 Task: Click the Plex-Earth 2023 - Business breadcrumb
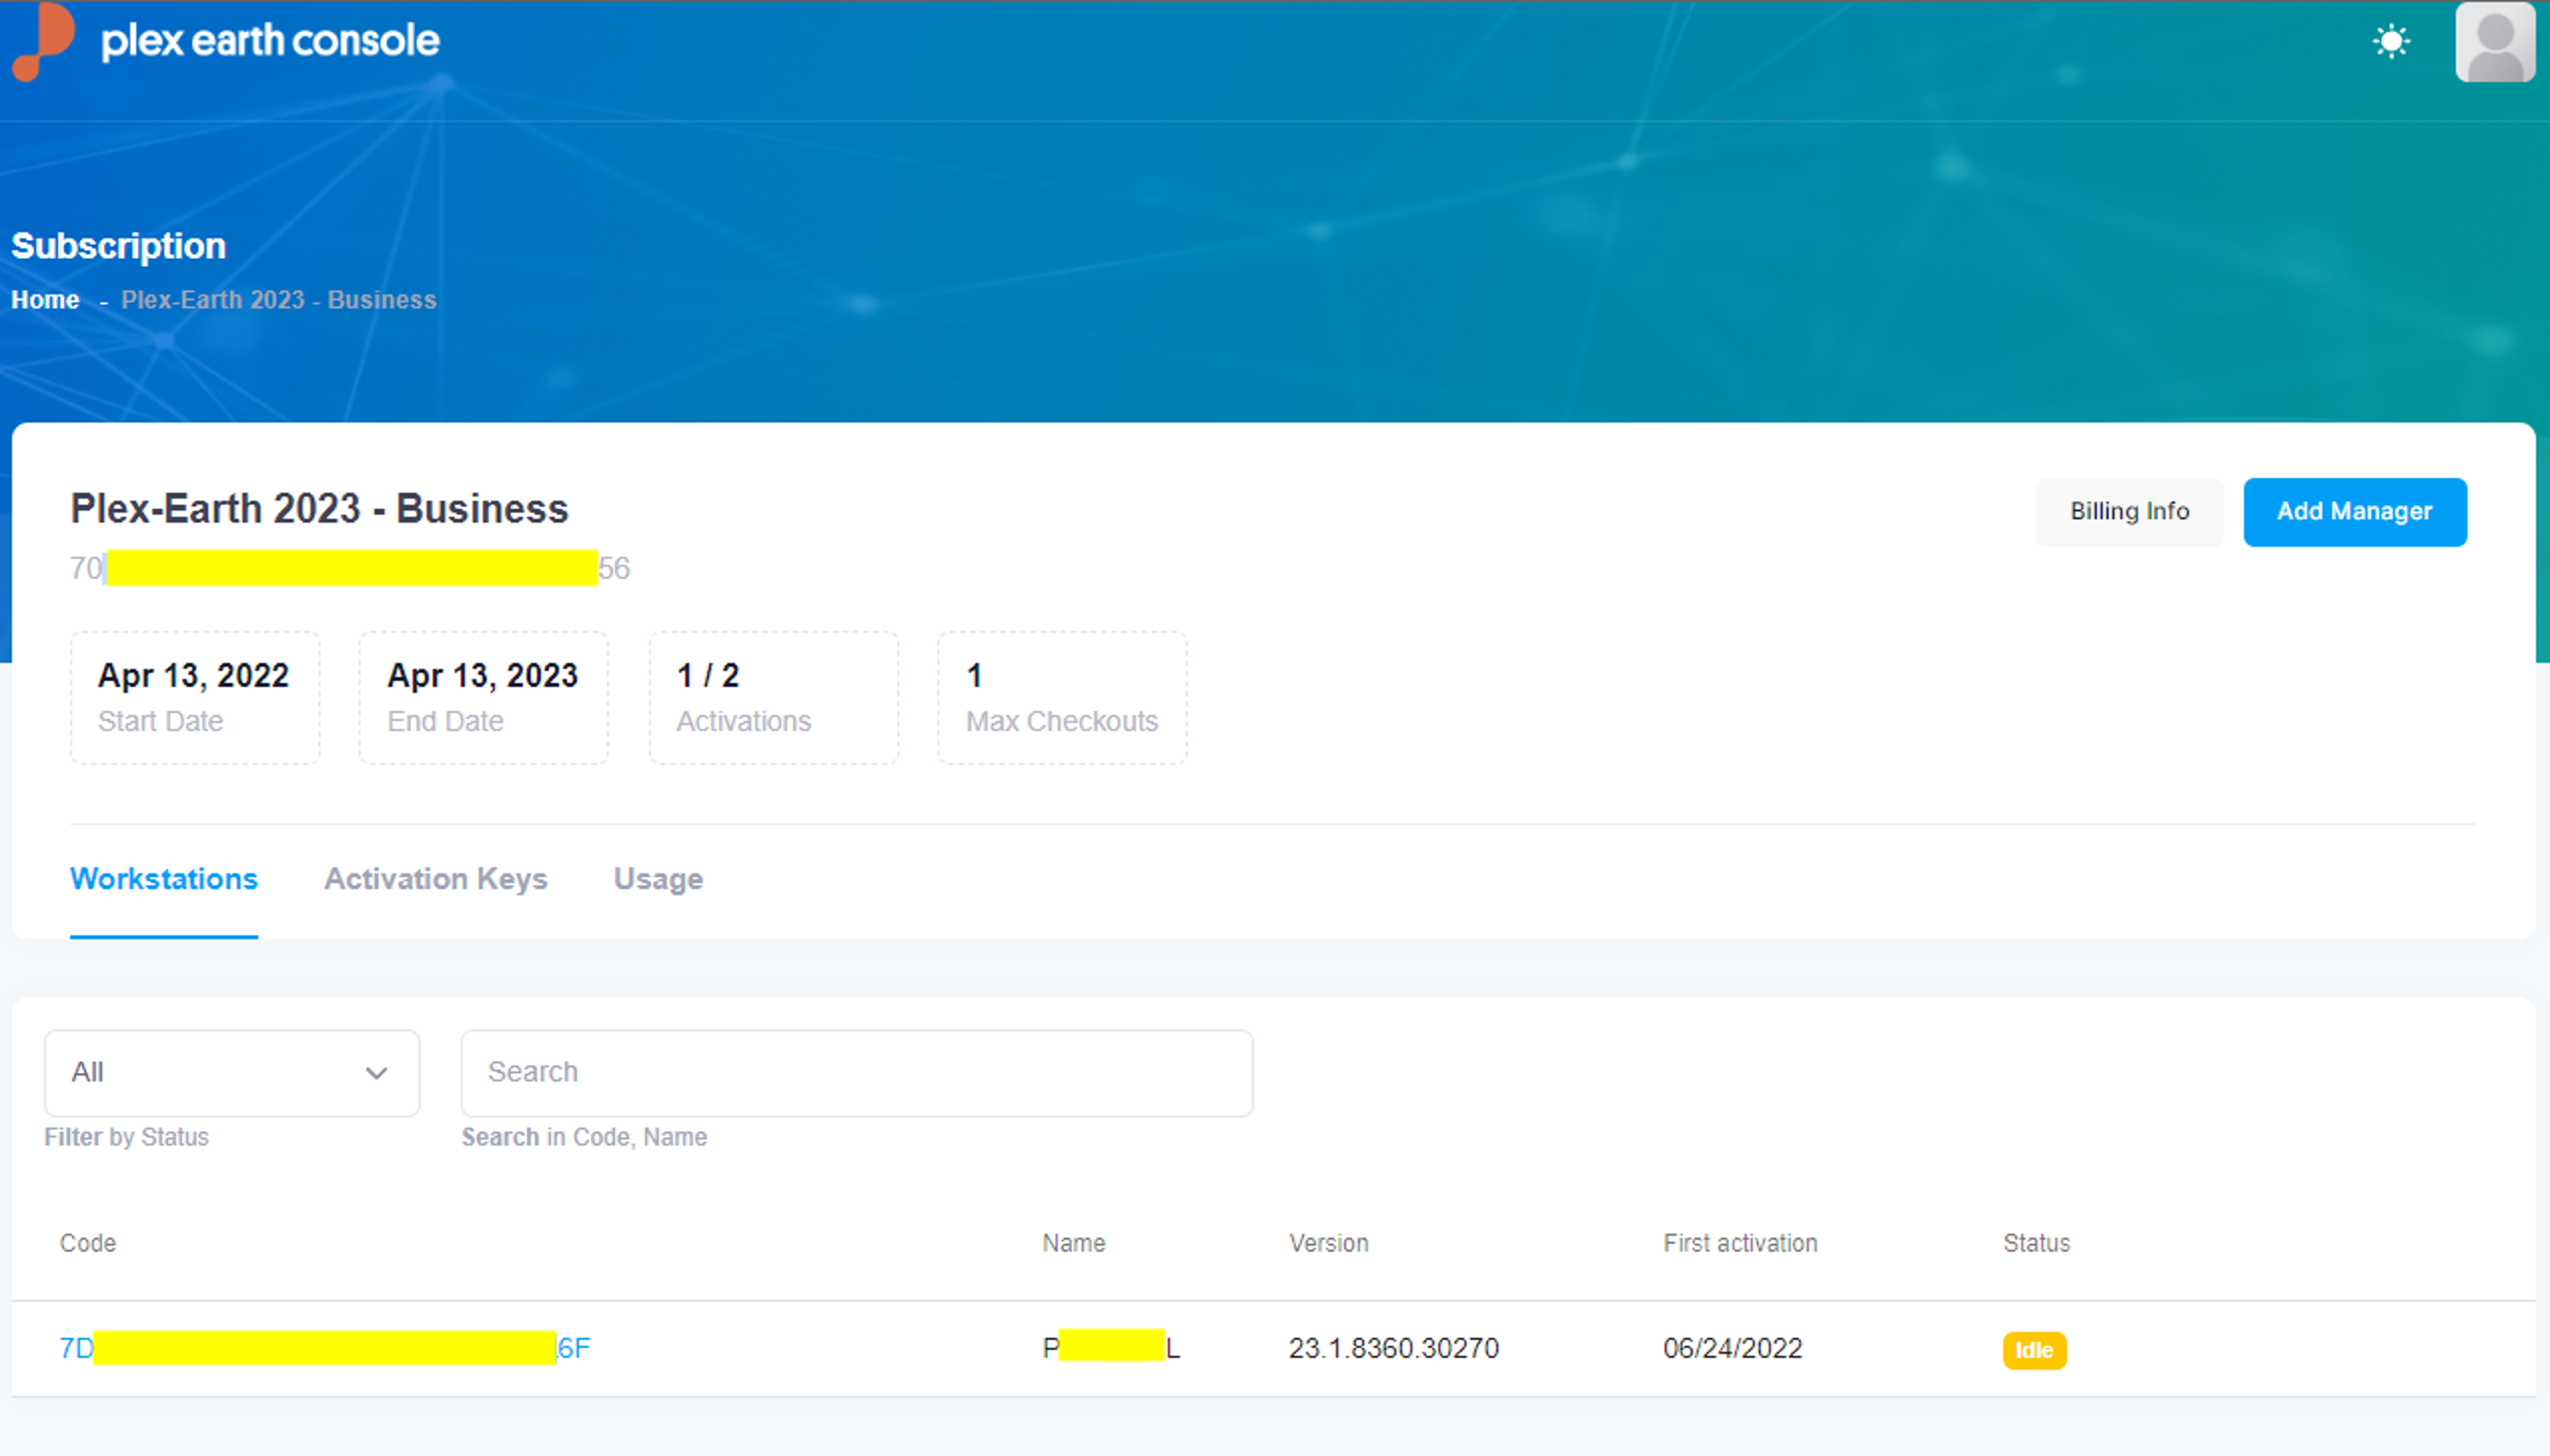(x=279, y=300)
